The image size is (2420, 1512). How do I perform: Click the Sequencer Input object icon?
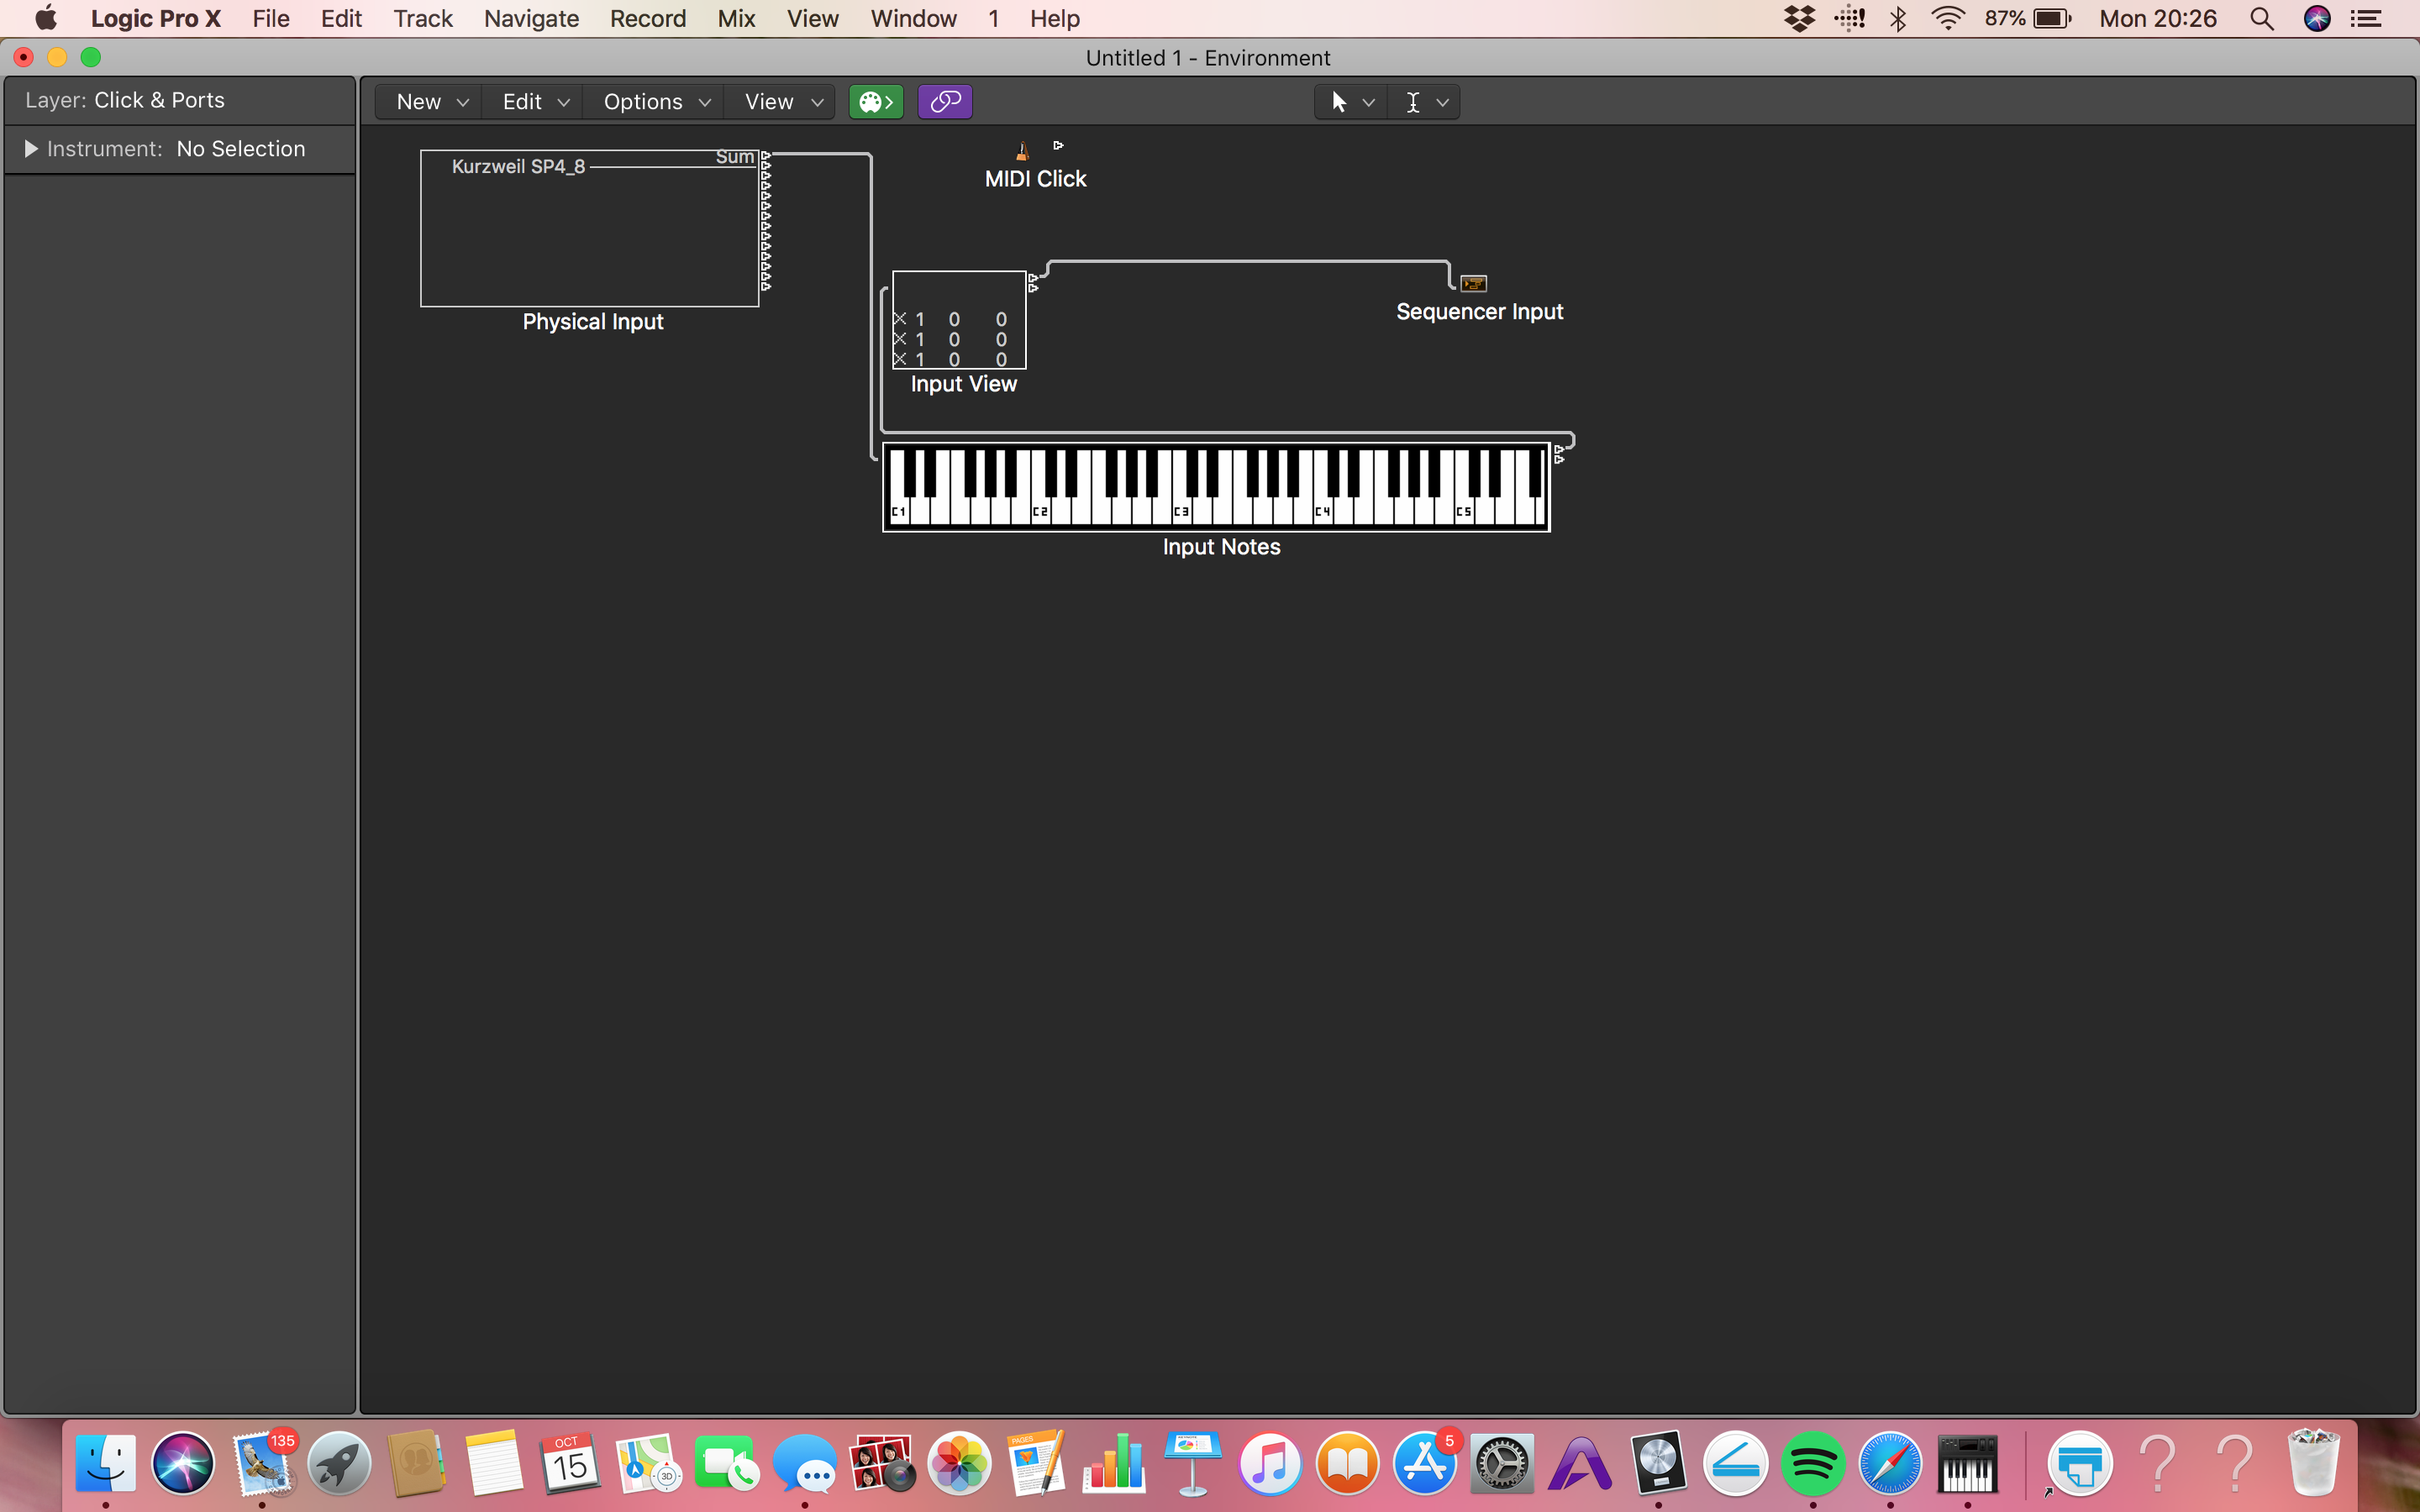pos(1473,284)
